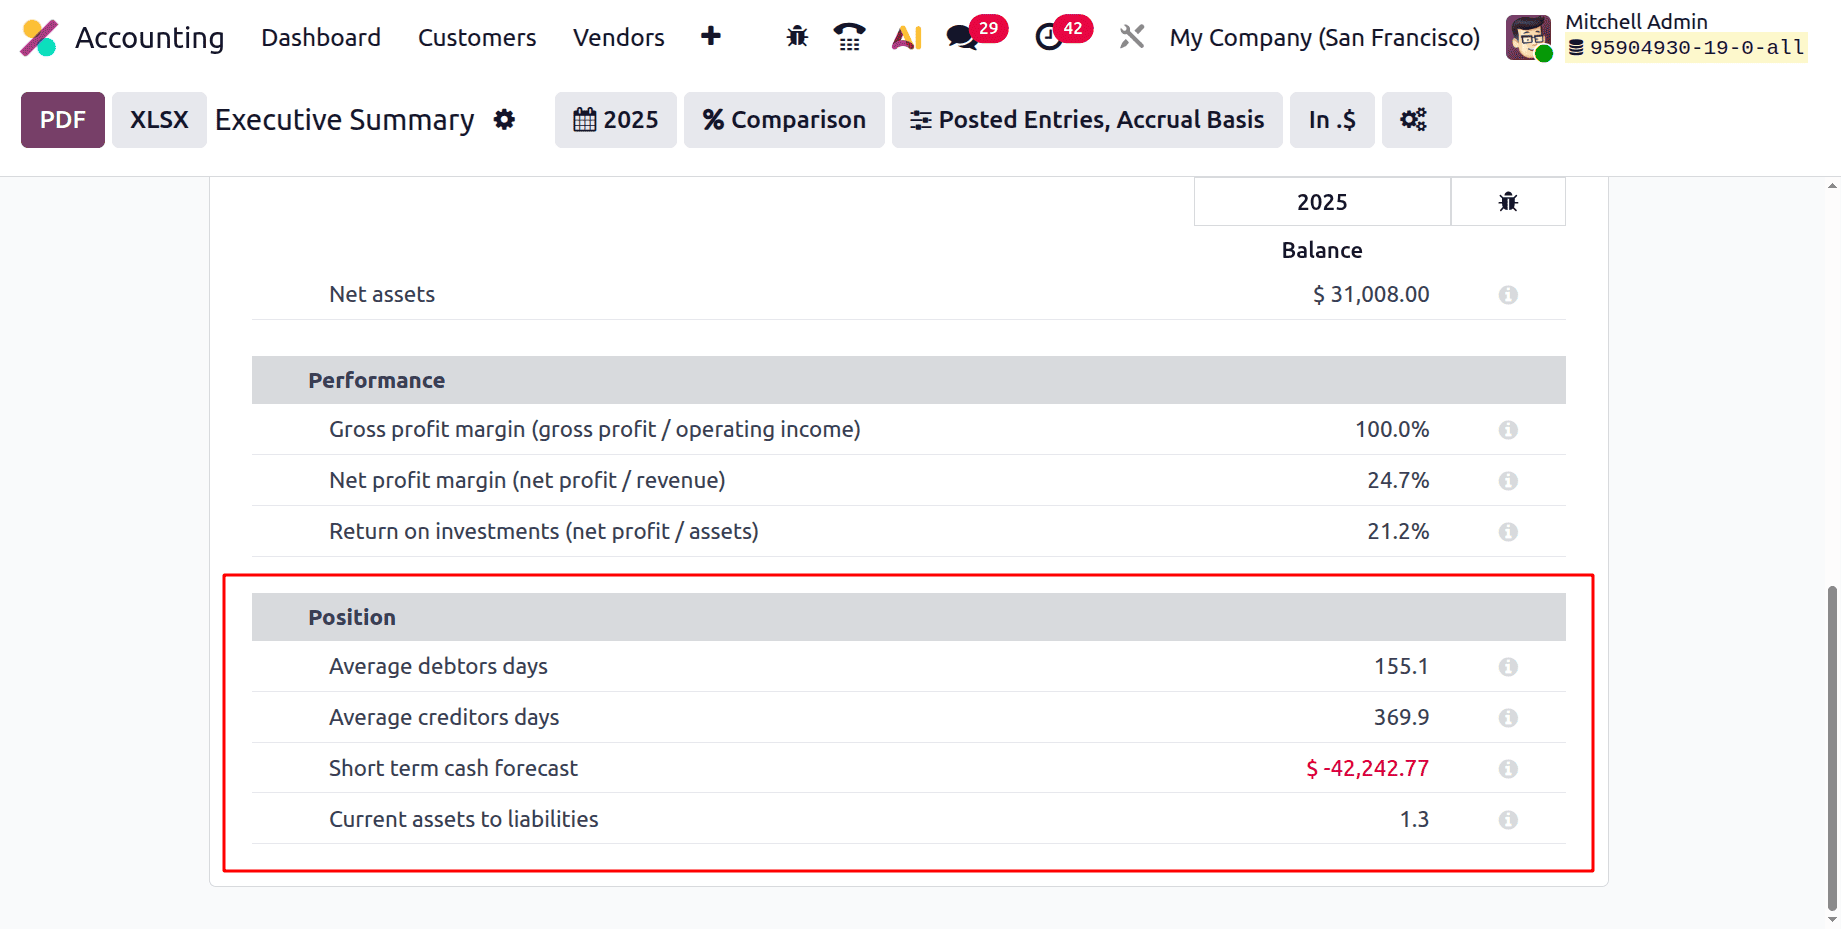Open the Vendors menu
This screenshot has width=1841, height=929.
618,37
